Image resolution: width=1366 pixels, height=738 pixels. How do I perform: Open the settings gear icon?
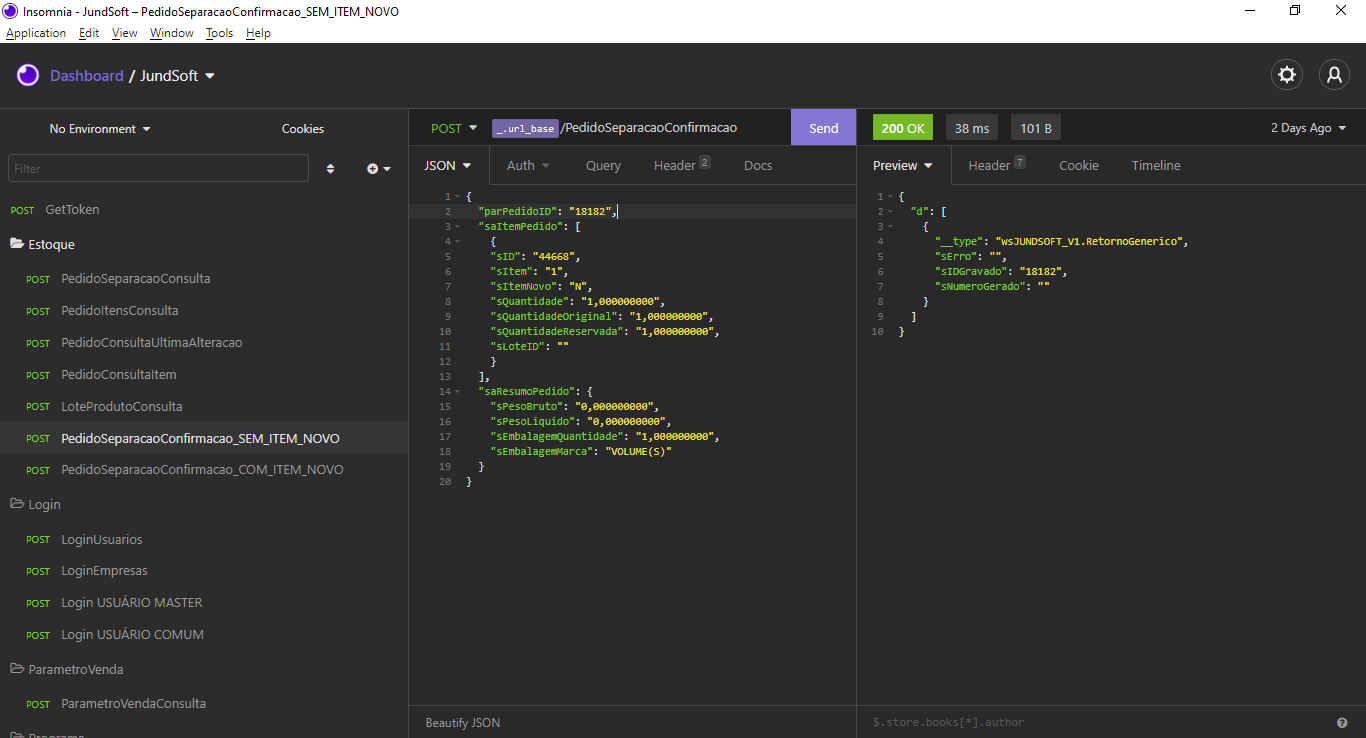(1287, 75)
